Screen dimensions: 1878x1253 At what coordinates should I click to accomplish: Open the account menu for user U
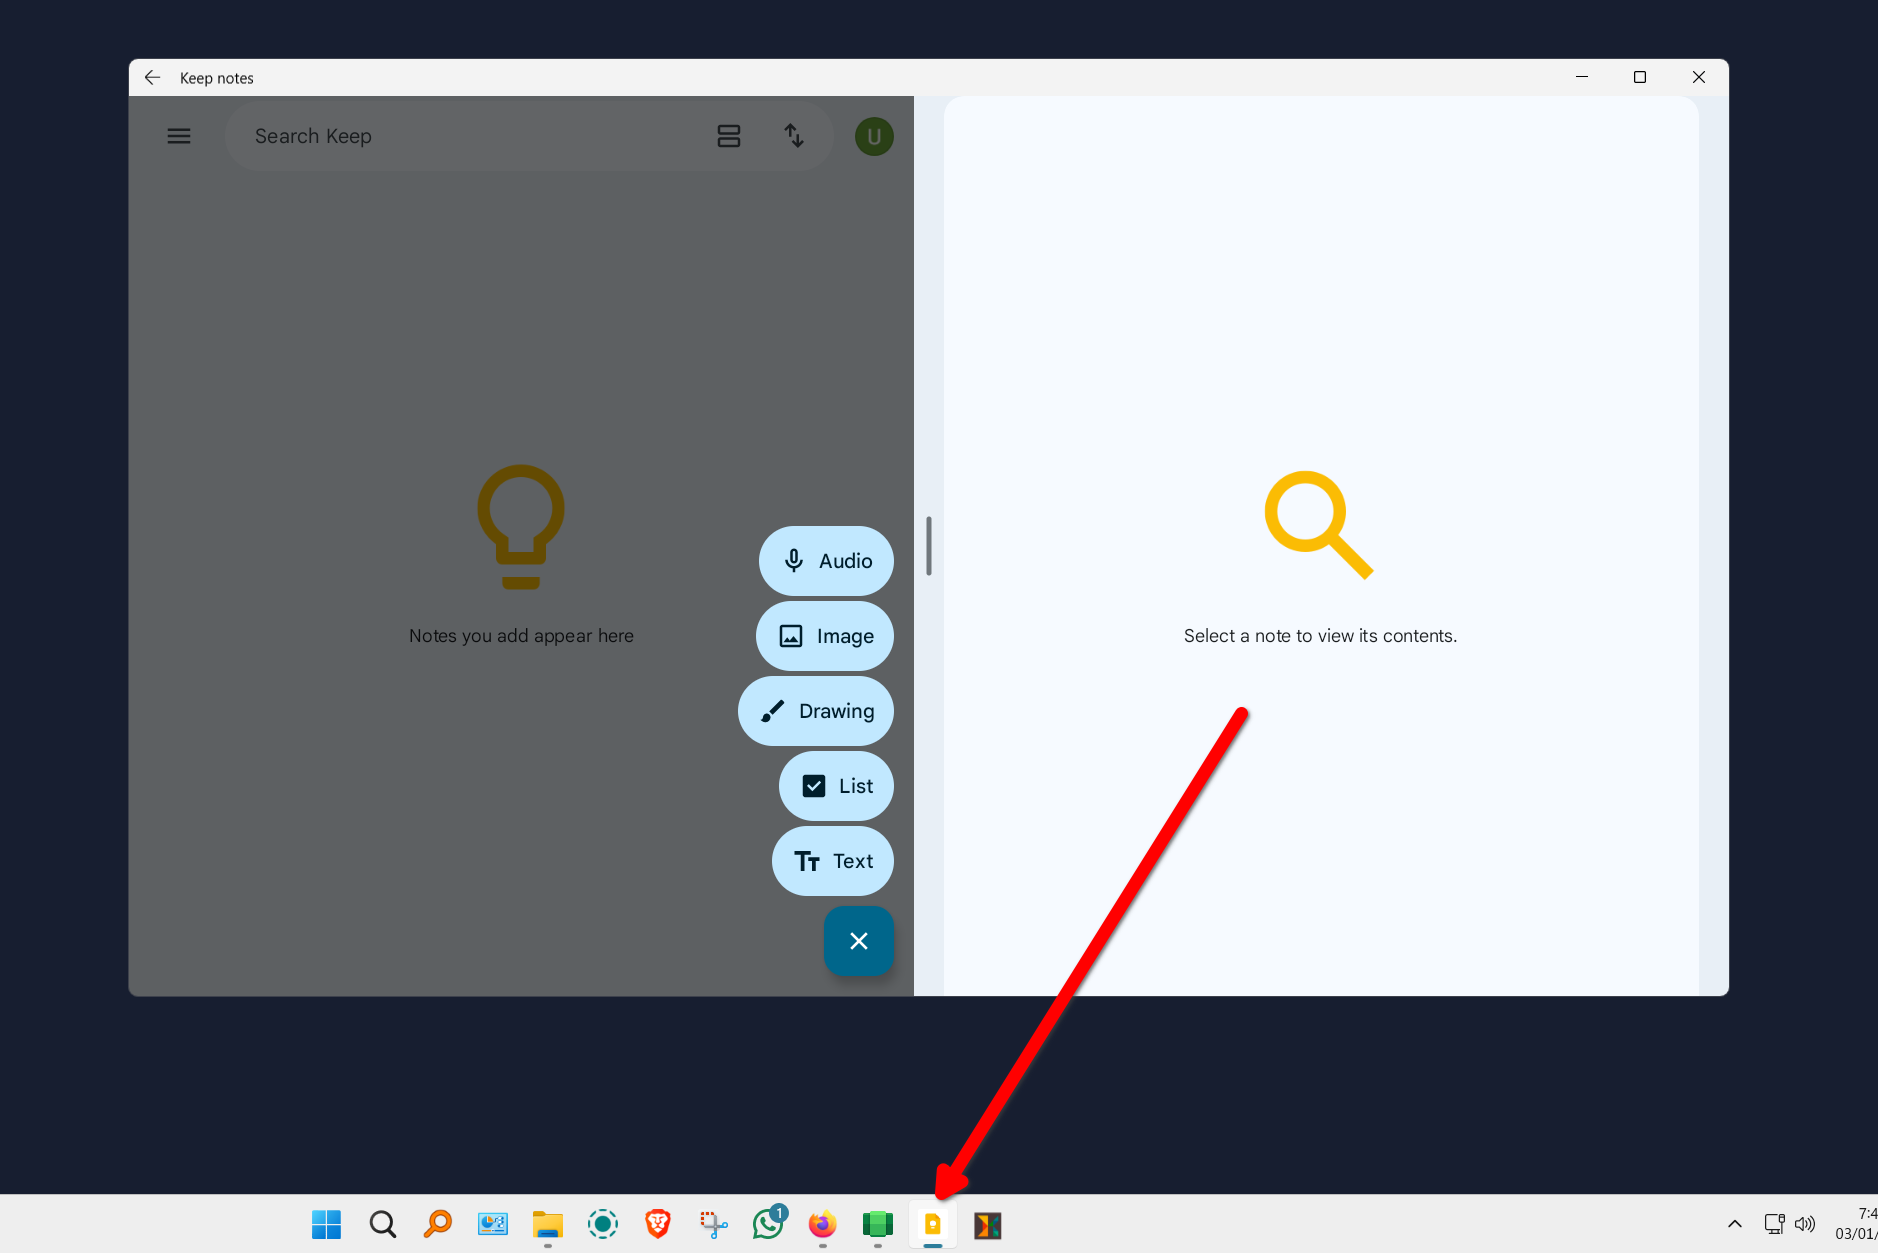click(873, 135)
